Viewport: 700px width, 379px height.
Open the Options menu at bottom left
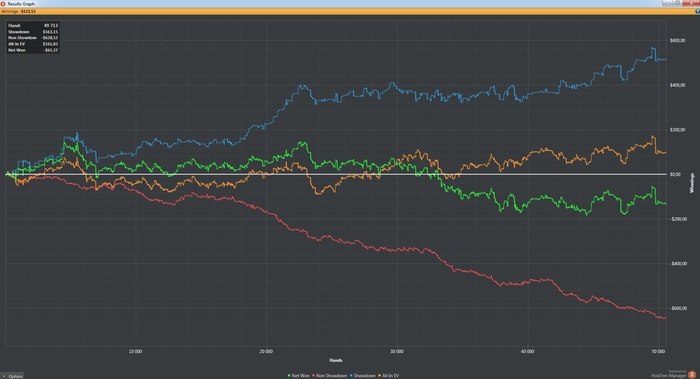(x=12, y=376)
